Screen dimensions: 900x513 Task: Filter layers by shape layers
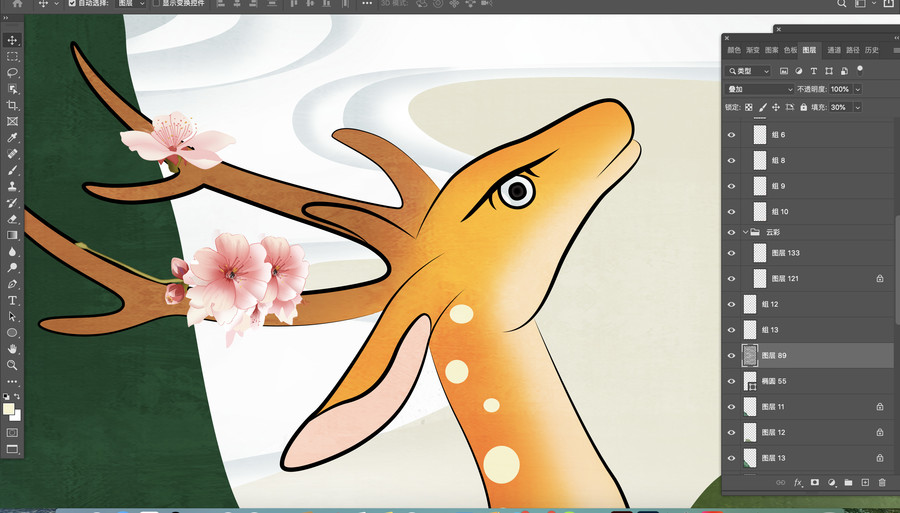[x=829, y=71]
